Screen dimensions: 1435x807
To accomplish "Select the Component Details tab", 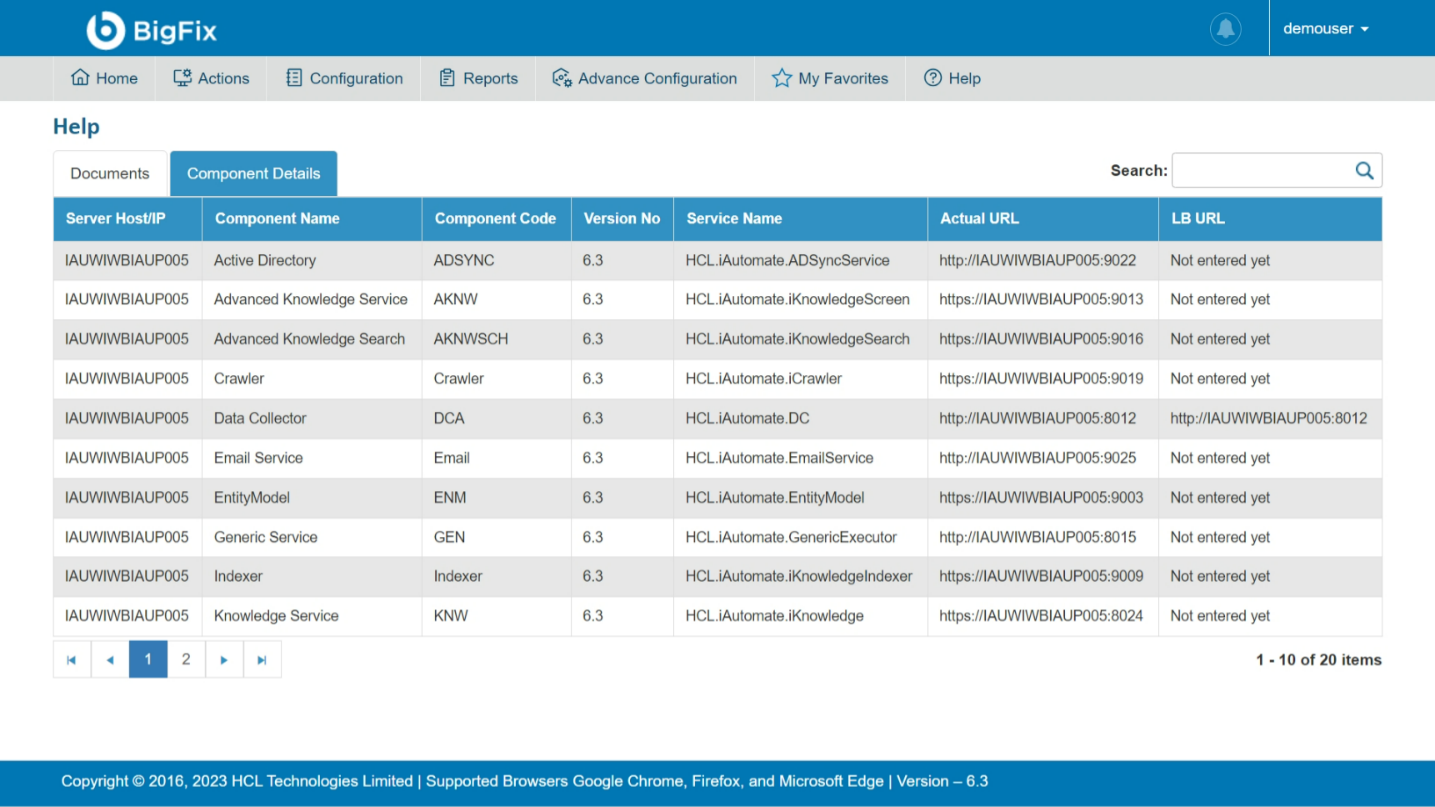I will (253, 173).
